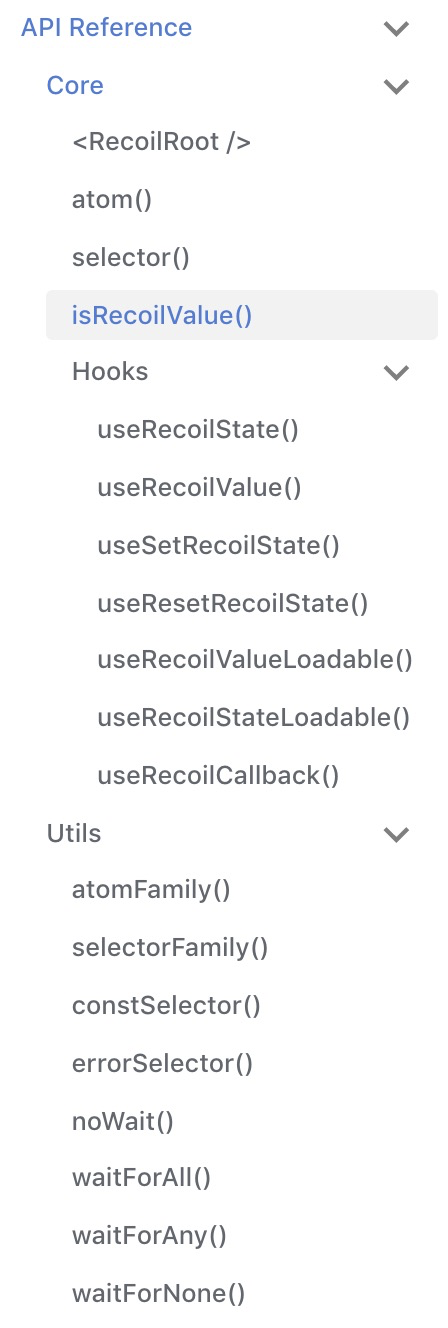Collapse API Reference section chevron
This screenshot has width=448, height=1328.
pos(397,29)
